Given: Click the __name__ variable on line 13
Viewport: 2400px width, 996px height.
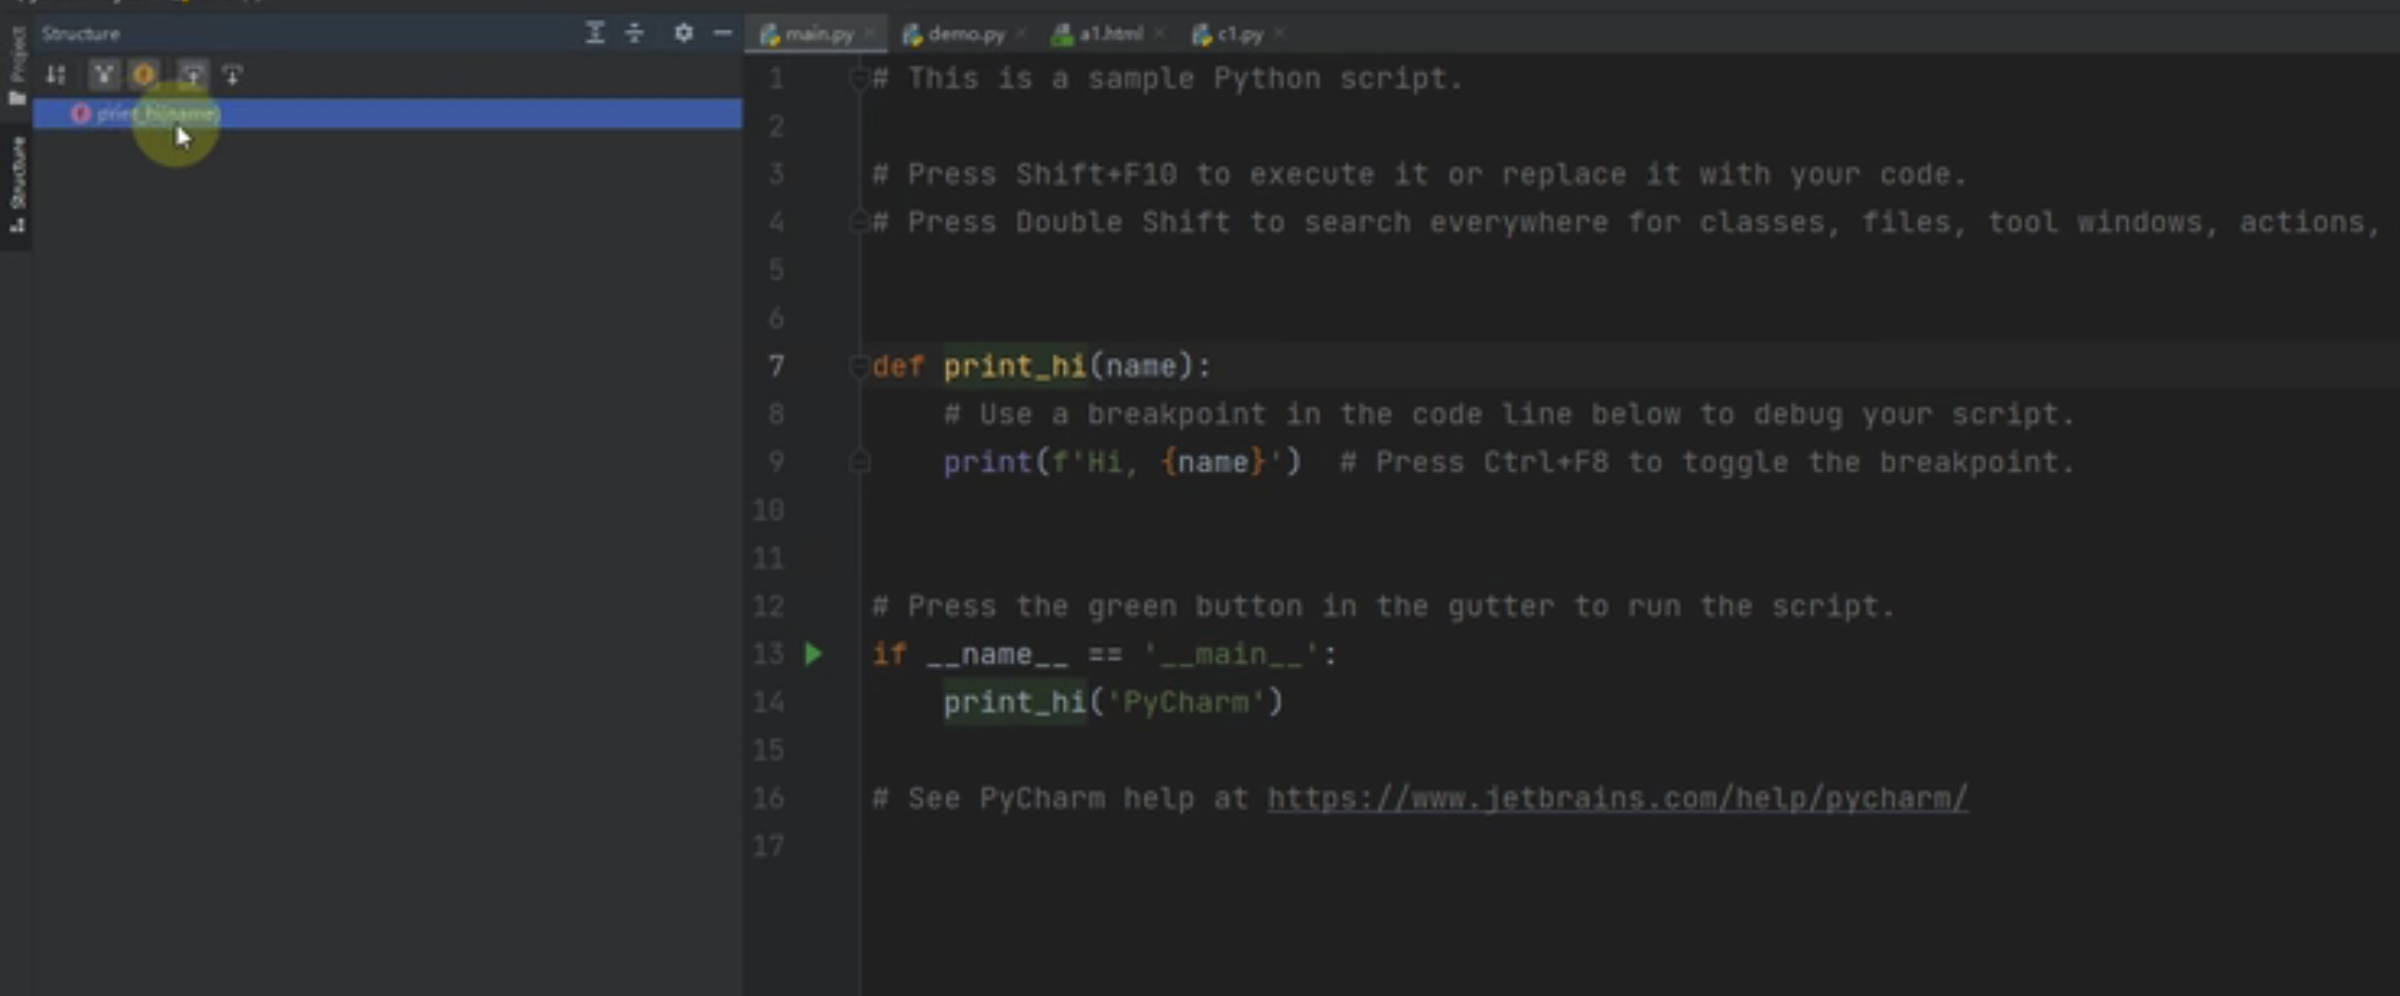Looking at the screenshot, I should click(996, 654).
